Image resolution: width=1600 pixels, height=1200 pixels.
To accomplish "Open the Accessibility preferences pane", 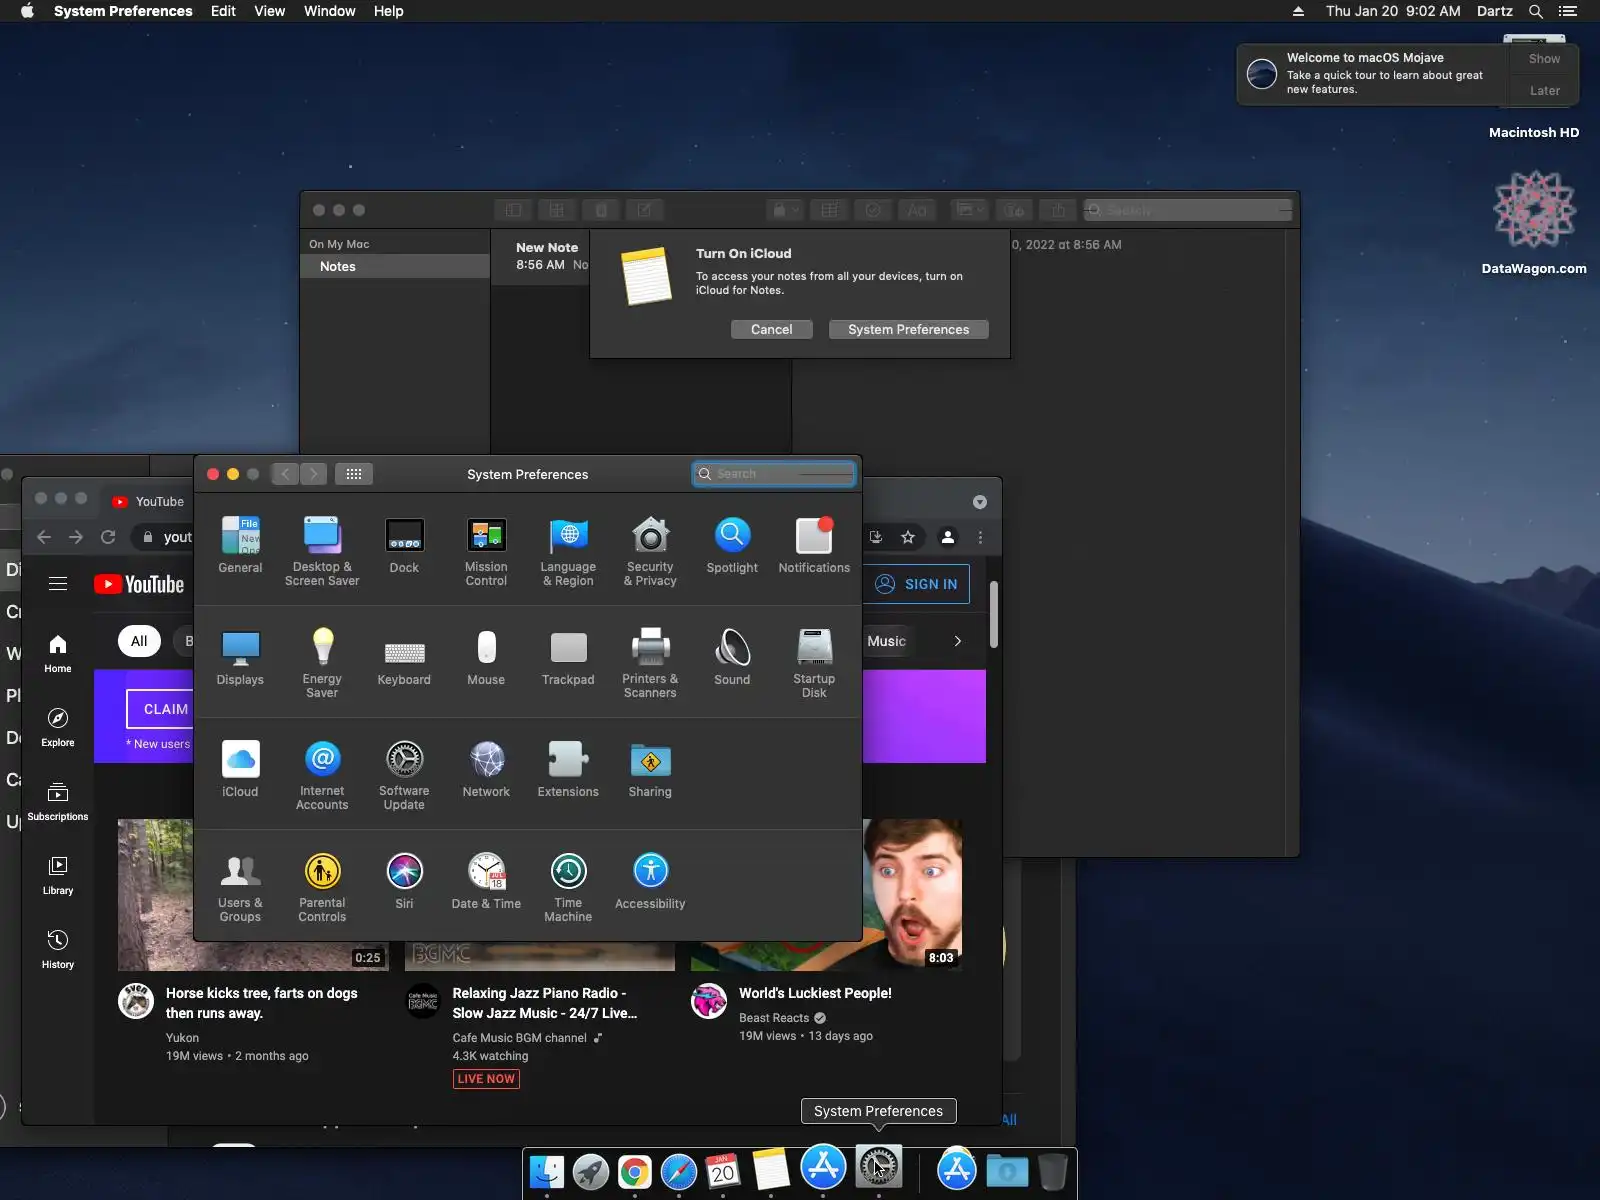I will click(650, 881).
